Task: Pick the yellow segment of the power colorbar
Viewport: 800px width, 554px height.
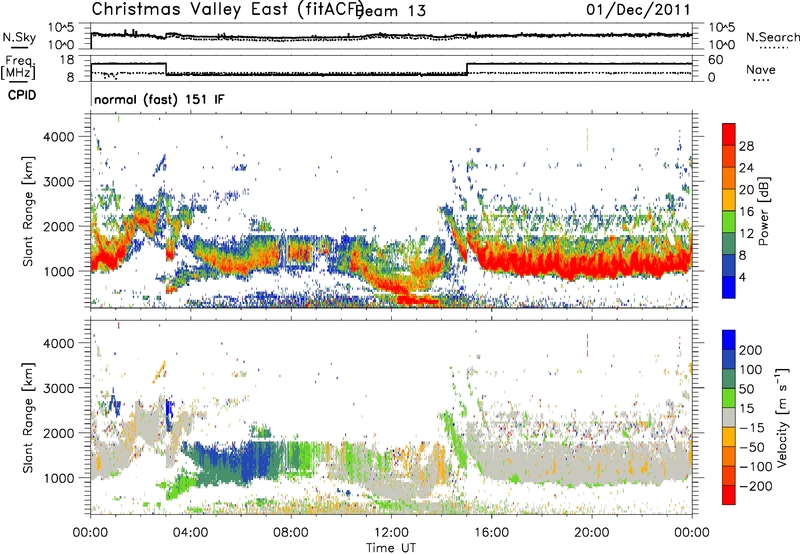Action: coord(729,201)
